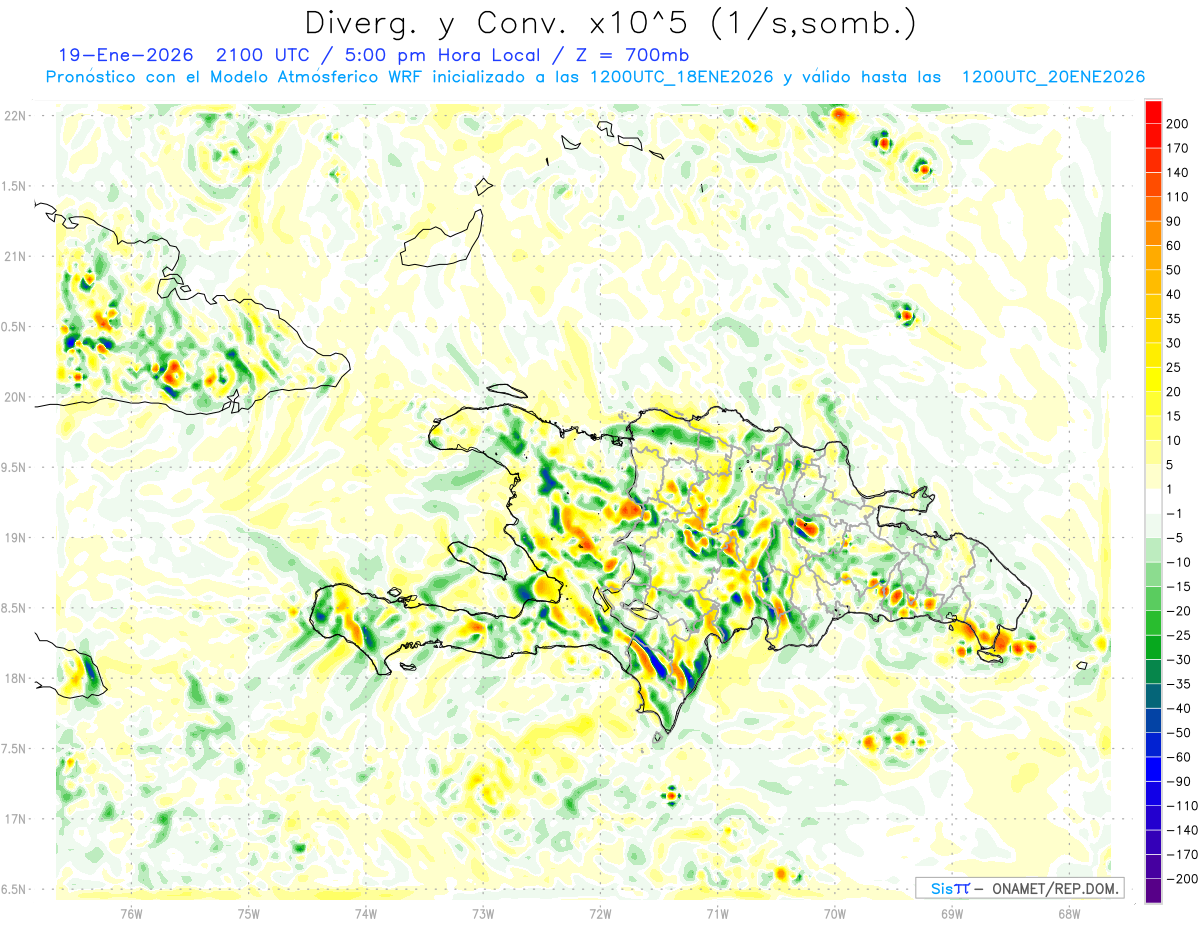
Task: Click the '7.5N' latitude label
Action: click(x=15, y=749)
